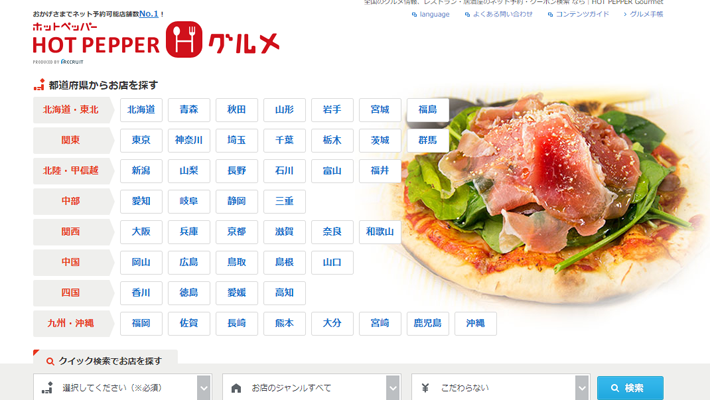Click the icon beside the language link
The width and height of the screenshot is (710, 400).
click(414, 14)
